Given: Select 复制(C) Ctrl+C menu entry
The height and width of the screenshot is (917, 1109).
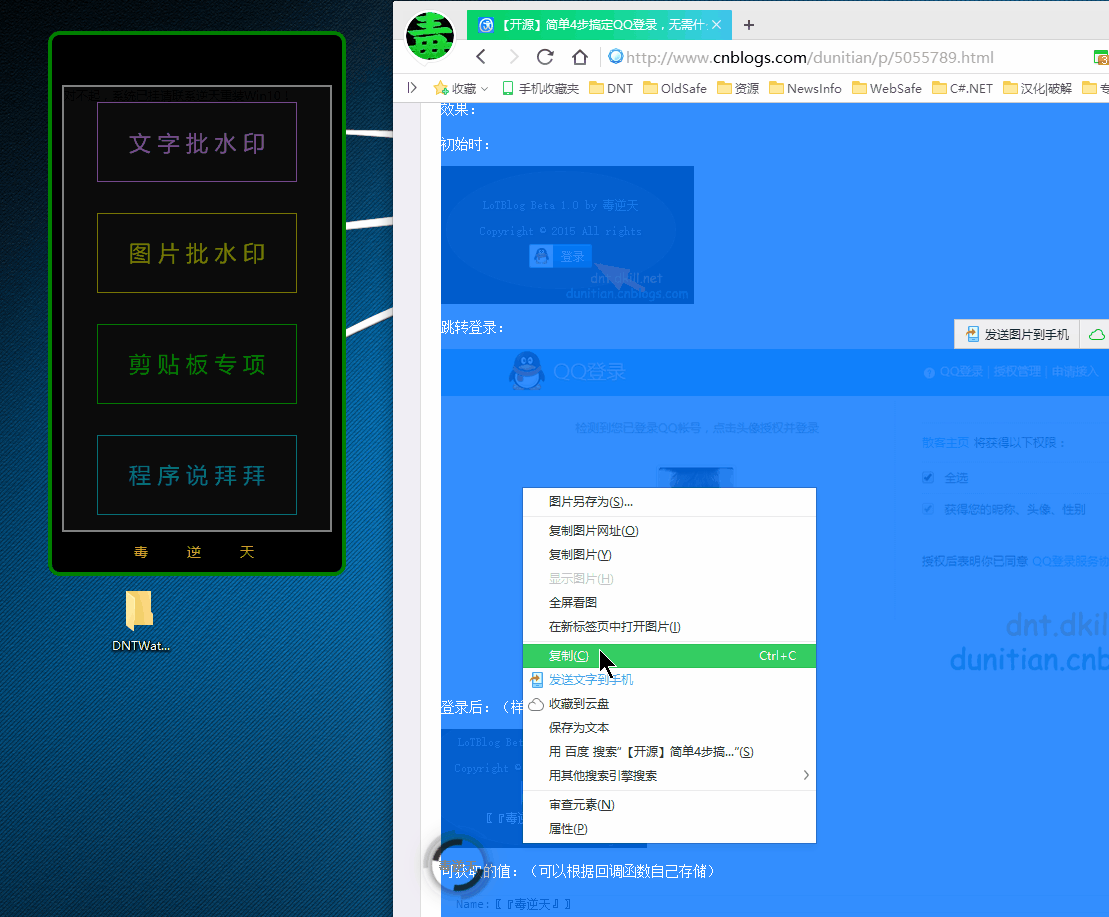Looking at the screenshot, I should 669,656.
